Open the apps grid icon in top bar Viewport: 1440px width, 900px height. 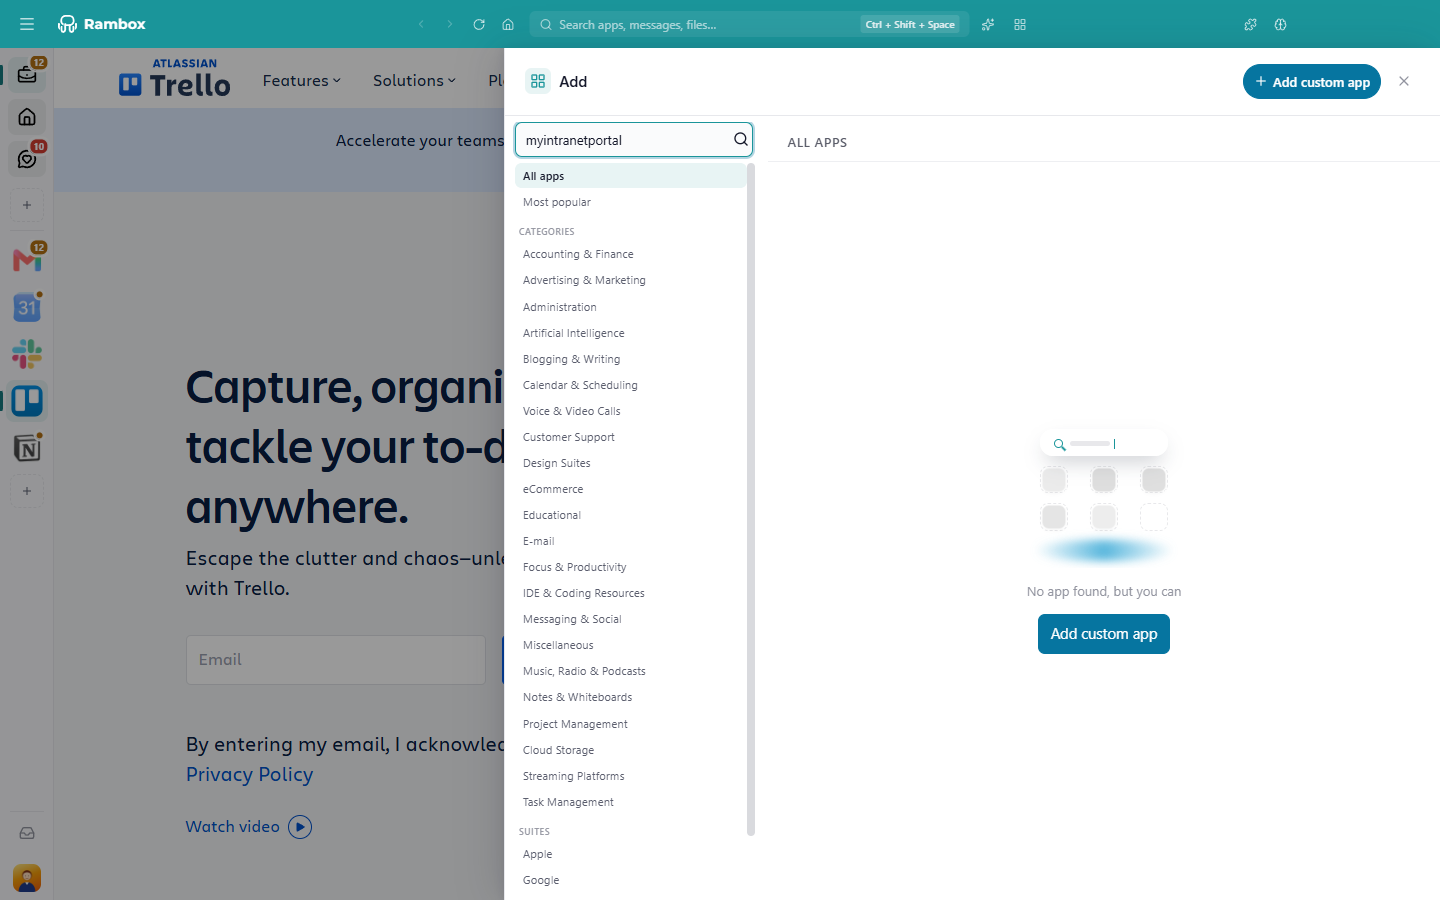1020,24
